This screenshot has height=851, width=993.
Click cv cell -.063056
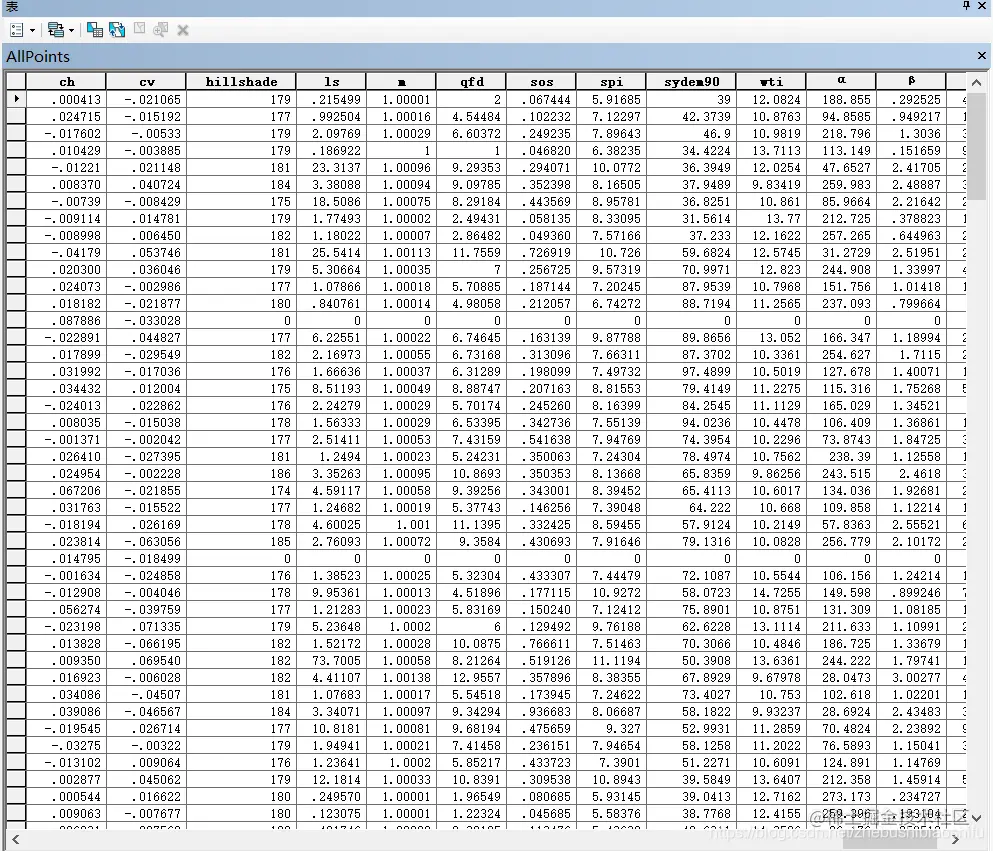pos(146,541)
